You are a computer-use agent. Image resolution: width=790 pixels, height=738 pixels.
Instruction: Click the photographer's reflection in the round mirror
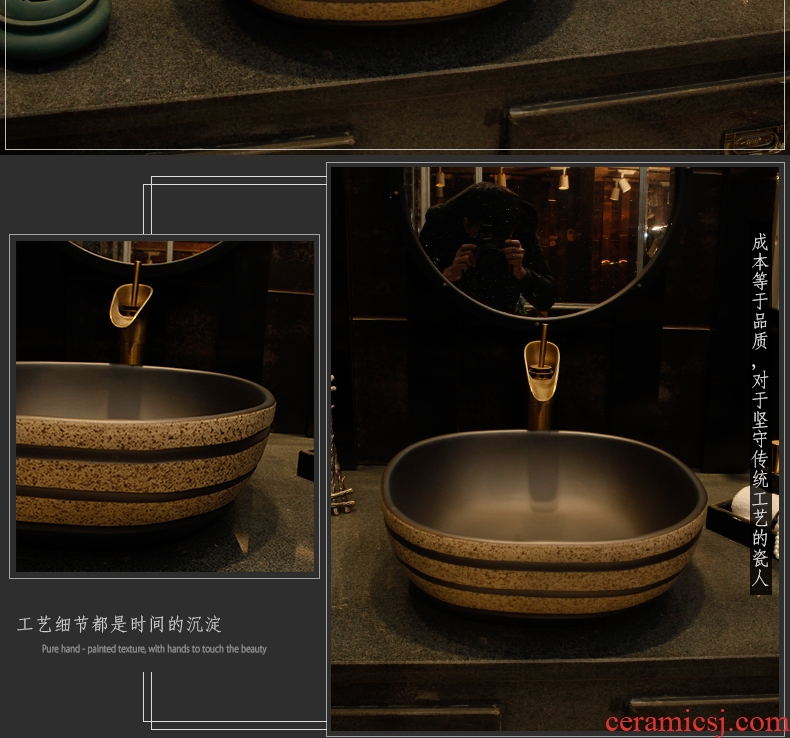tap(488, 245)
